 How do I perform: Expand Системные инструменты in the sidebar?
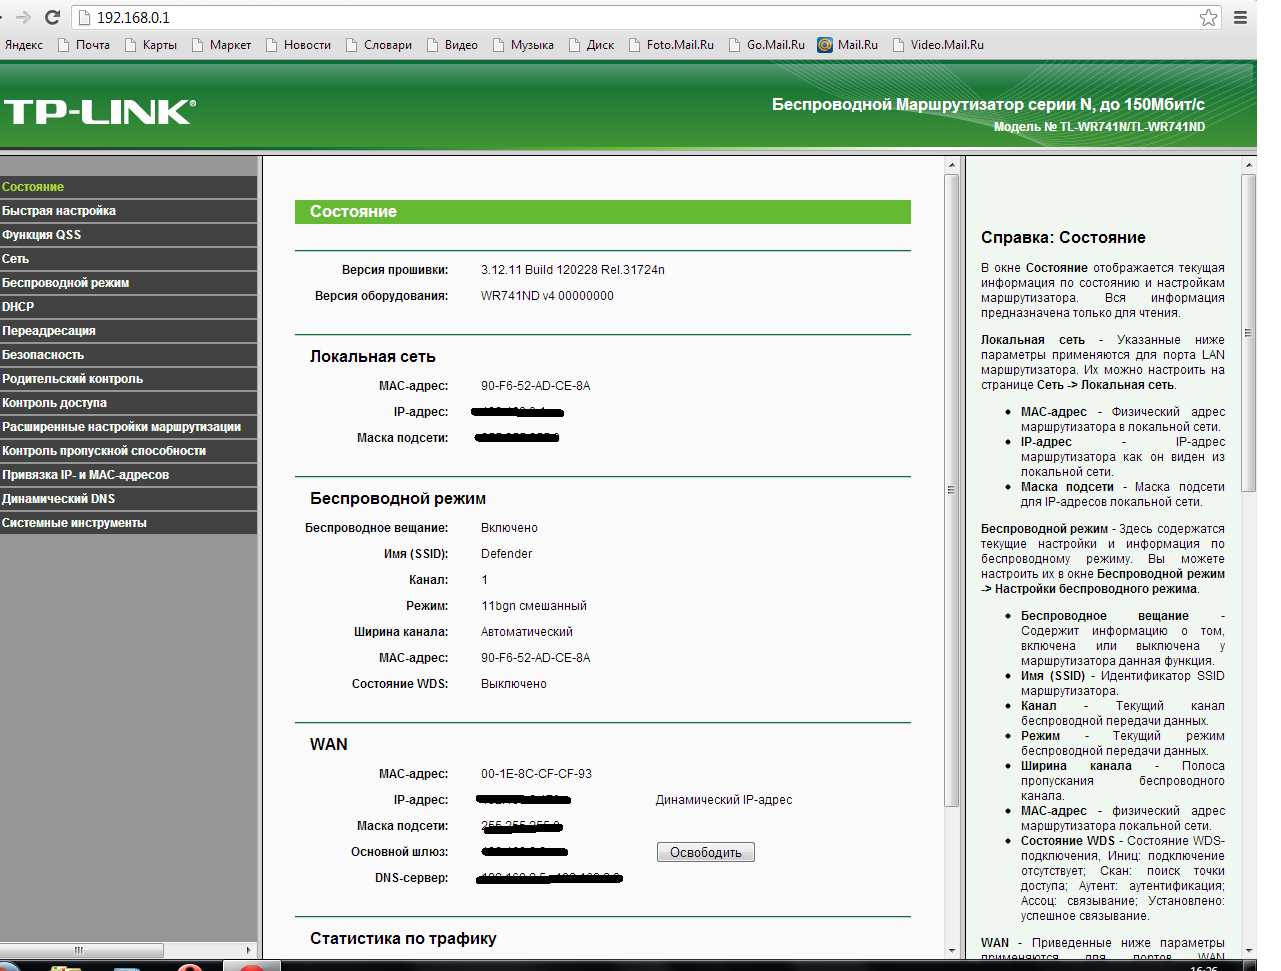(x=74, y=523)
